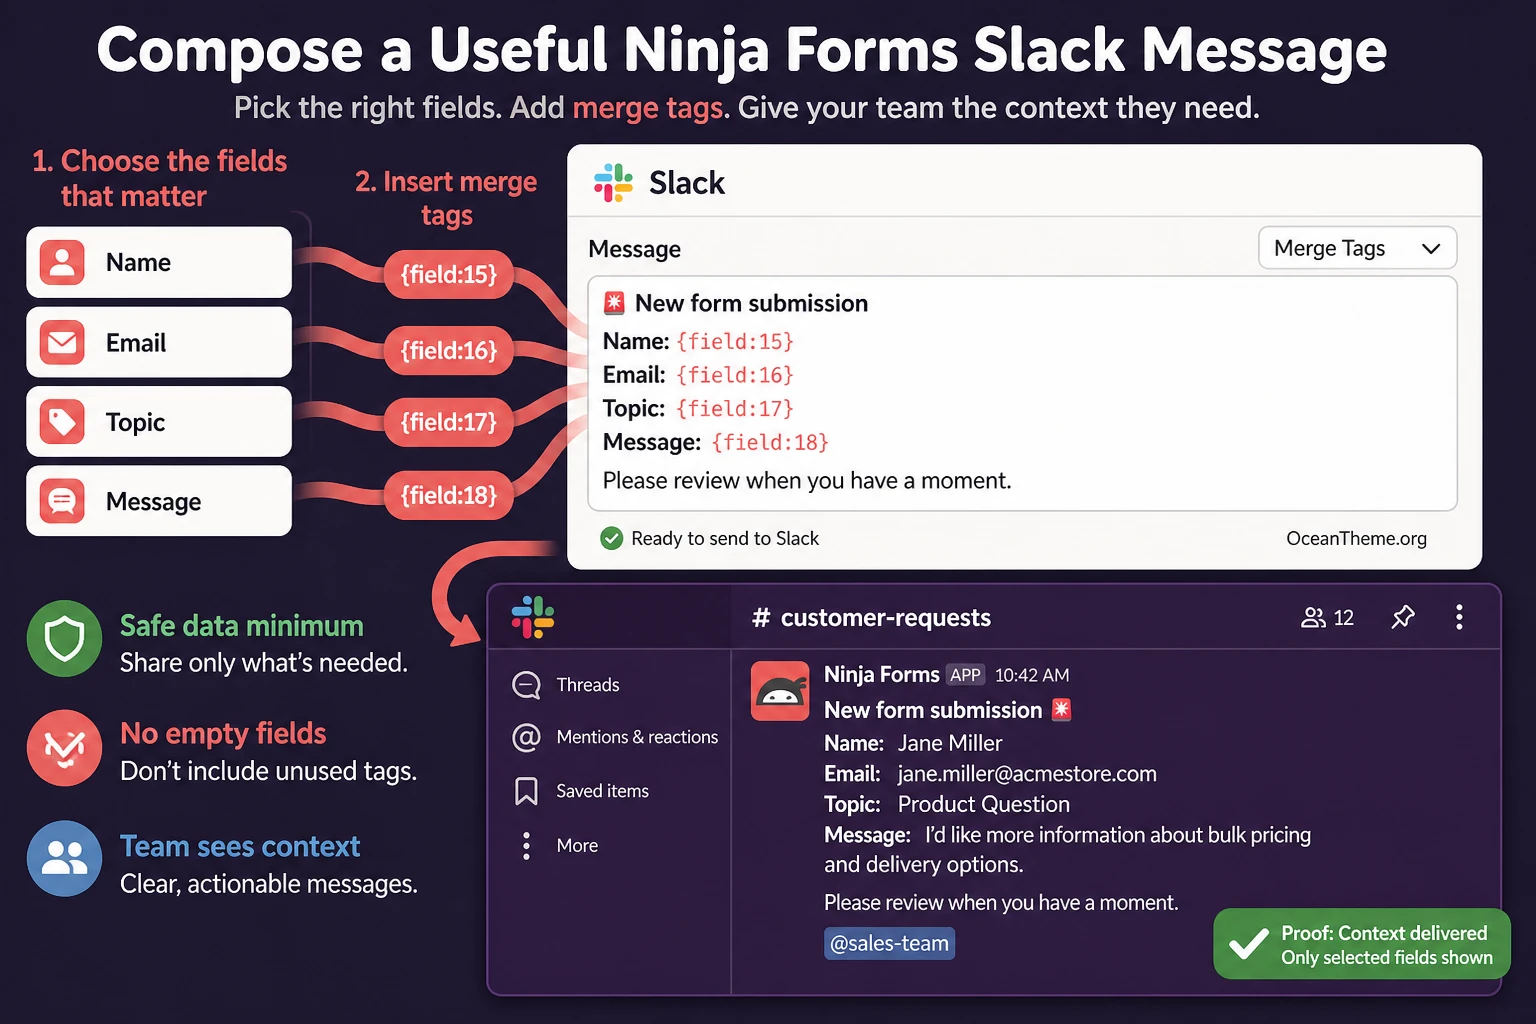Select the Topic field card

point(159,422)
